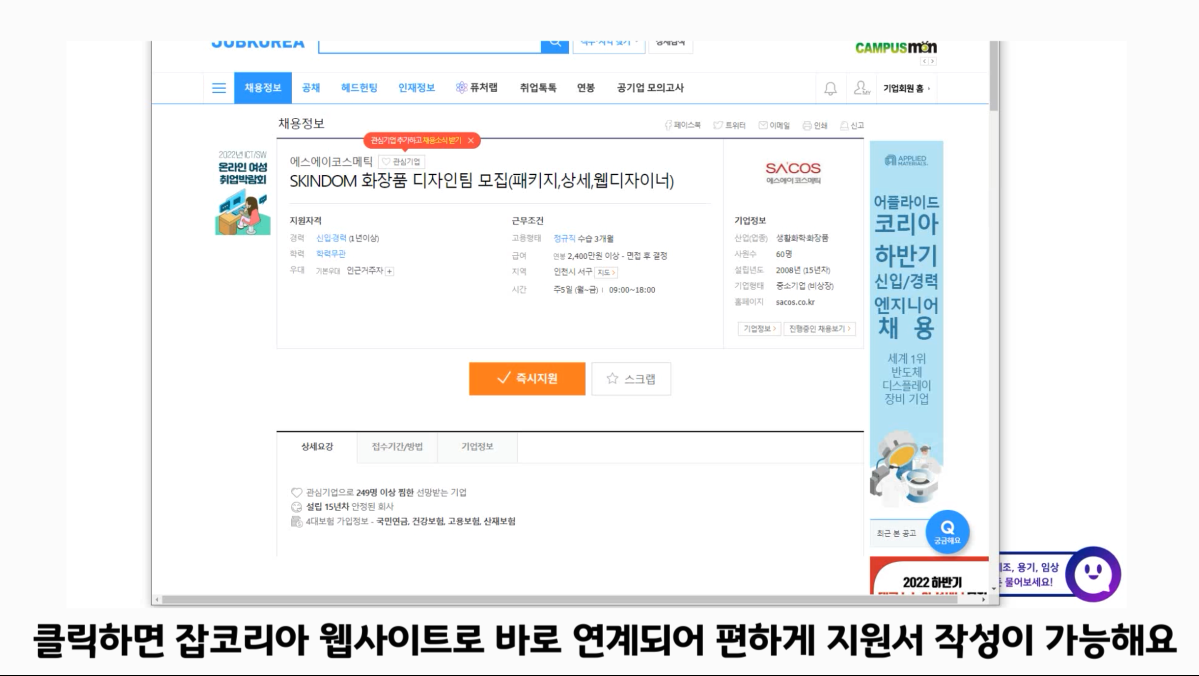Click the 궁금해요 Q floating button
Viewport: 1199px width, 676px height.
tap(947, 531)
